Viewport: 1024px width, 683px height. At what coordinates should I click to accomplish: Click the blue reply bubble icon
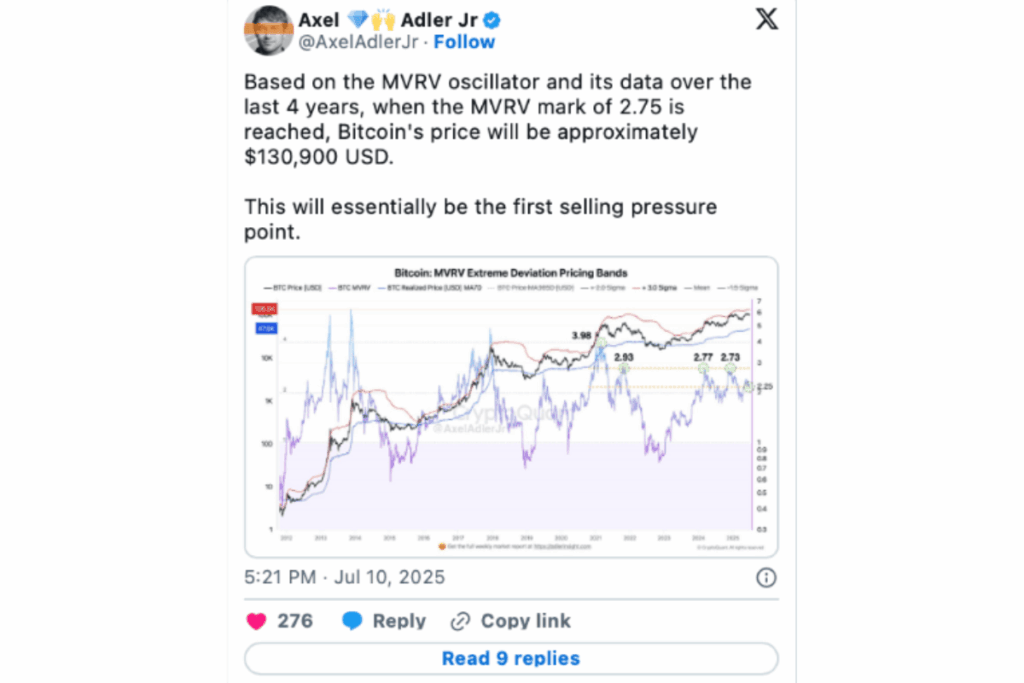click(x=352, y=620)
